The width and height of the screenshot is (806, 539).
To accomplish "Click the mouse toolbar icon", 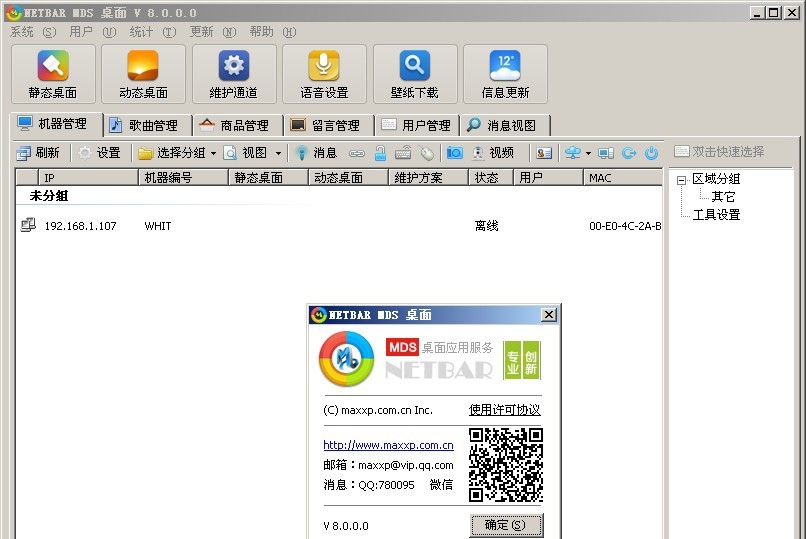I will (427, 153).
